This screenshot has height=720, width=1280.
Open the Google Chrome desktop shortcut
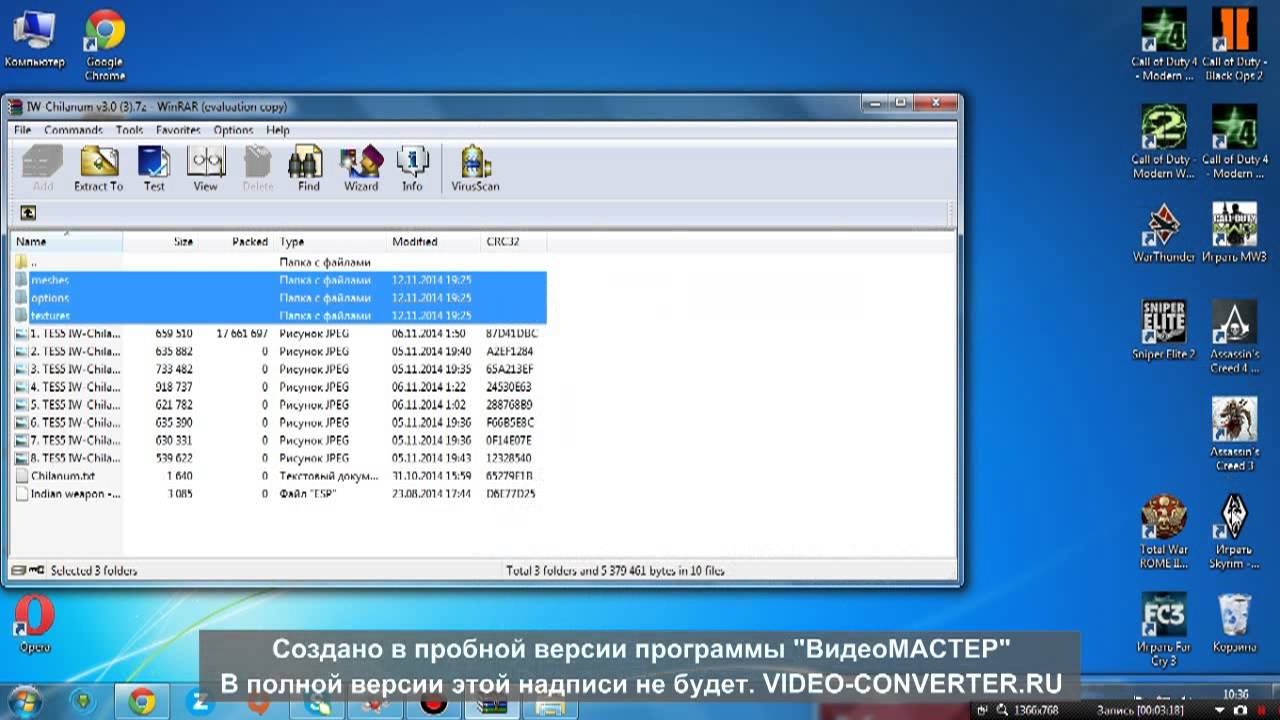coord(104,46)
